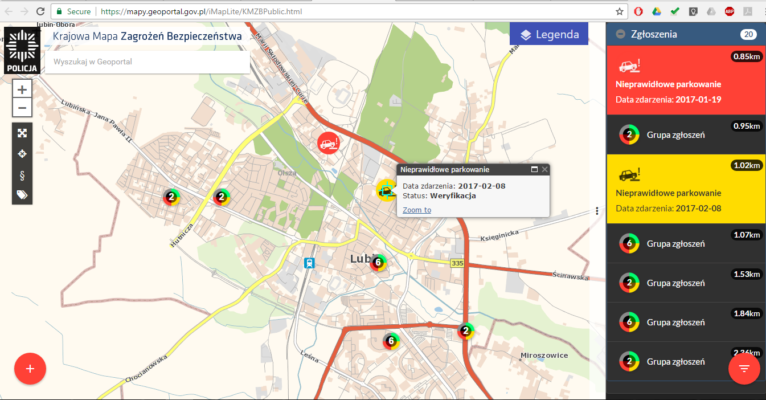Click the Policja logo
The image size is (766, 400).
point(22,50)
